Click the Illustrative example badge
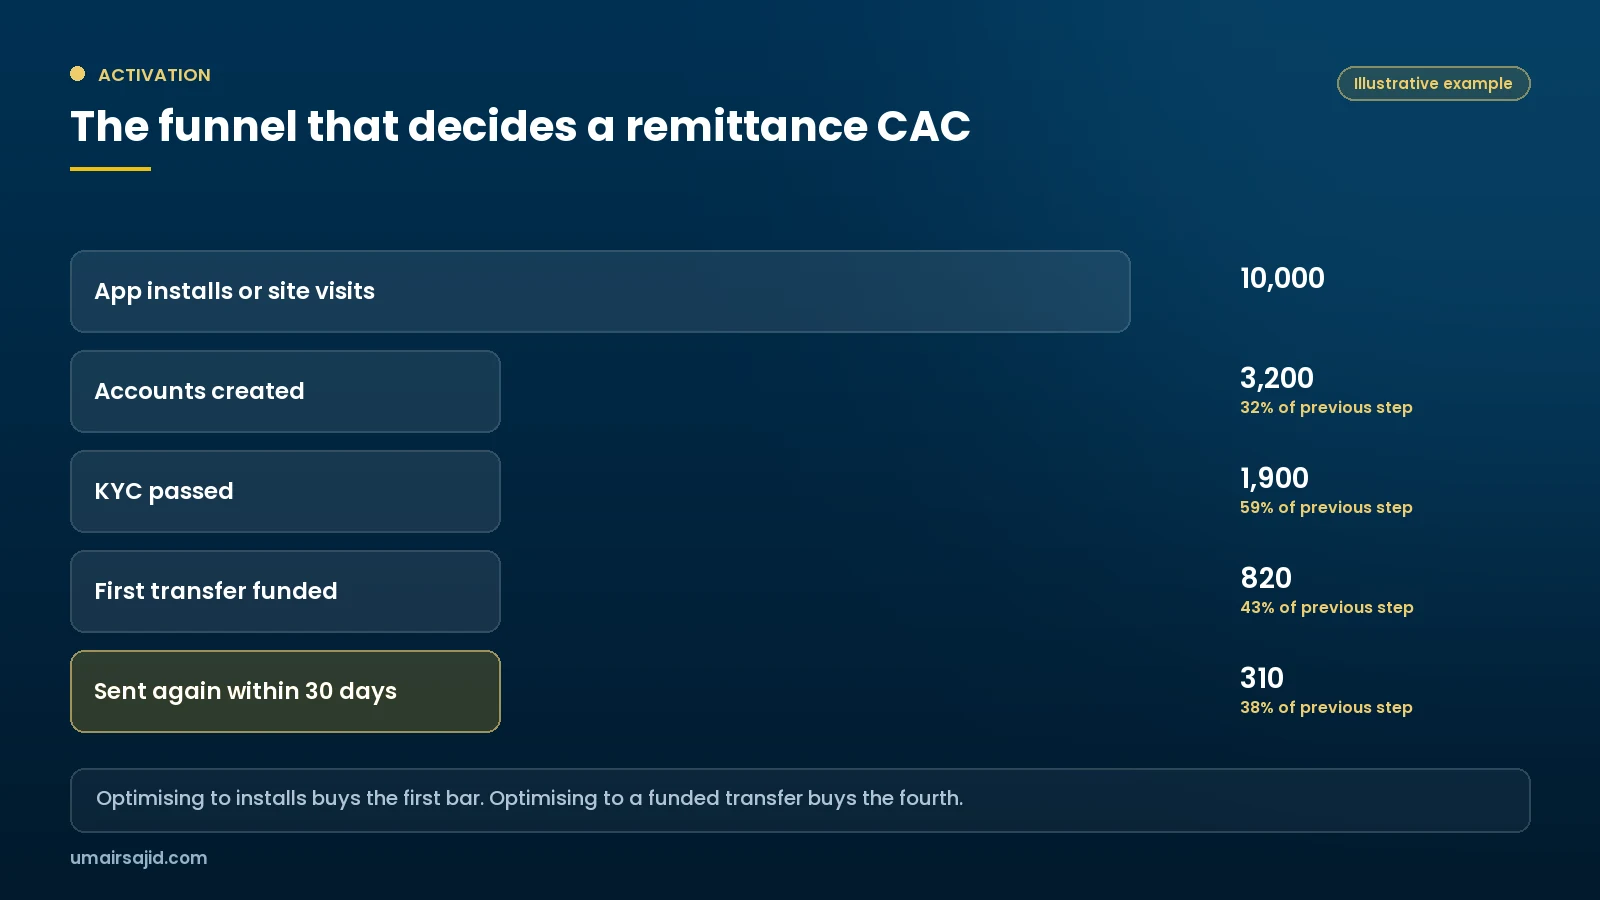 coord(1433,84)
